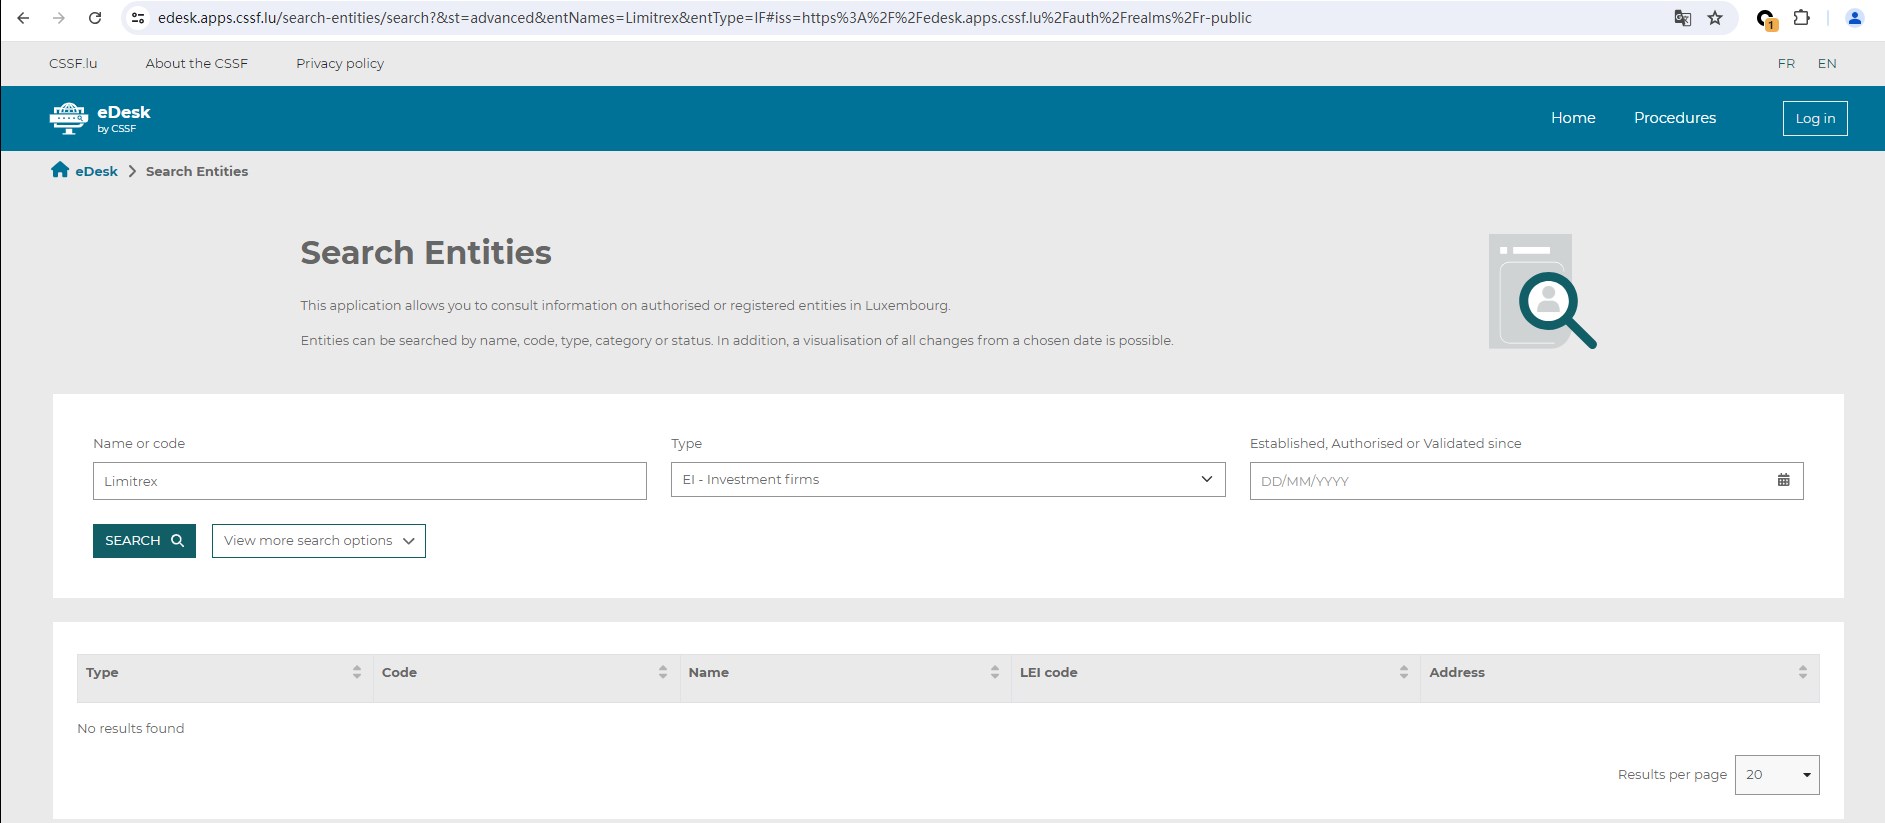
Task: Click the home icon in breadcrumb
Action: (60, 170)
